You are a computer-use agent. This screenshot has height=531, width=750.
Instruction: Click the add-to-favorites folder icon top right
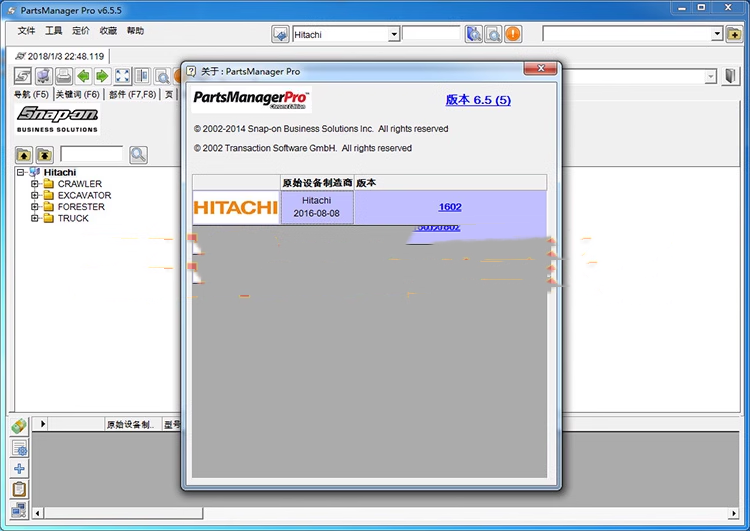point(734,34)
